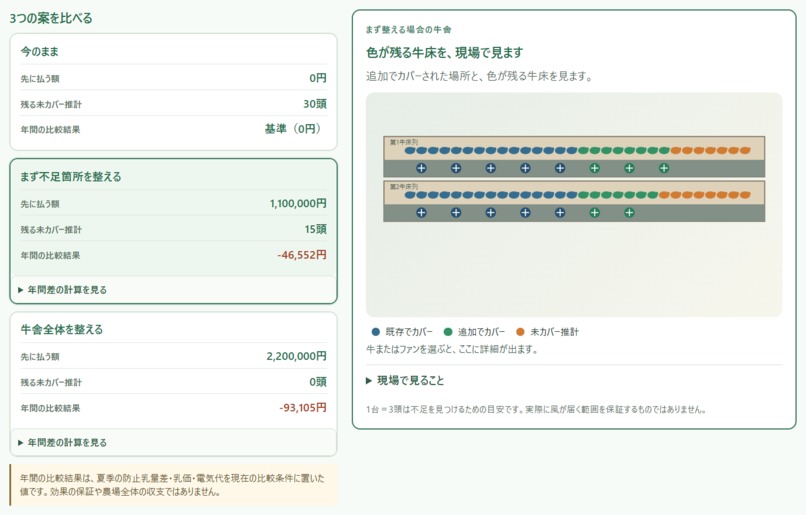
Task: Select the last orange cow in 第2牛床列
Action: tap(745, 195)
